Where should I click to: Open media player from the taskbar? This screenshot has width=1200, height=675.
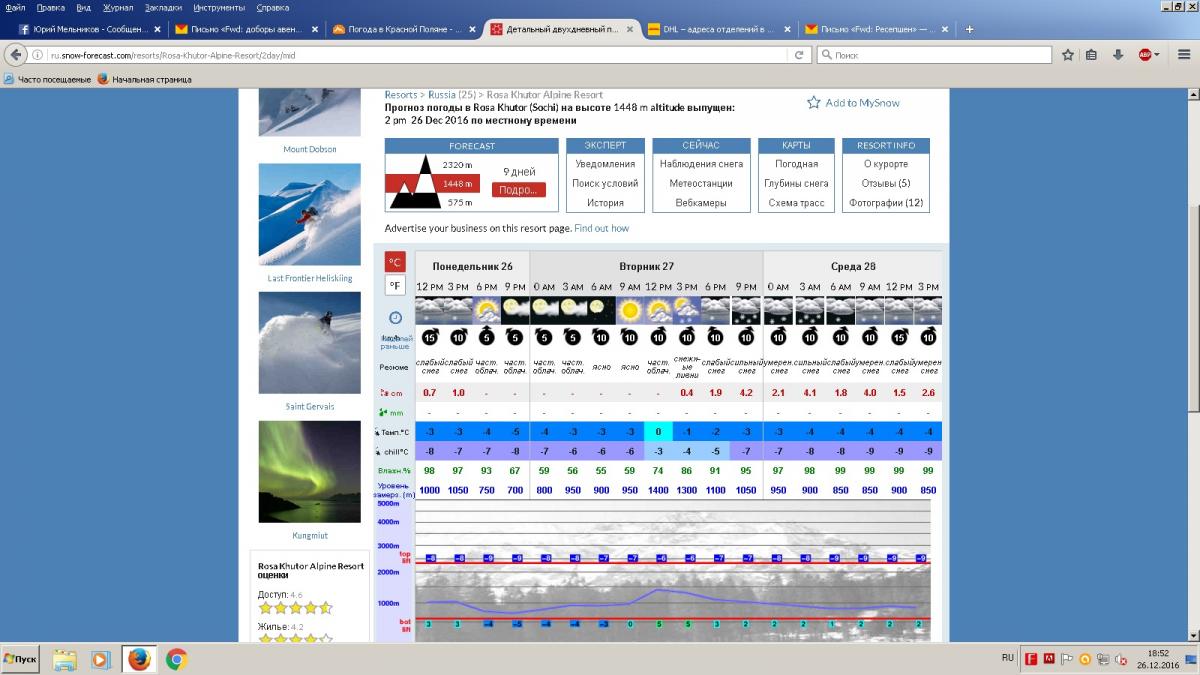[101, 659]
